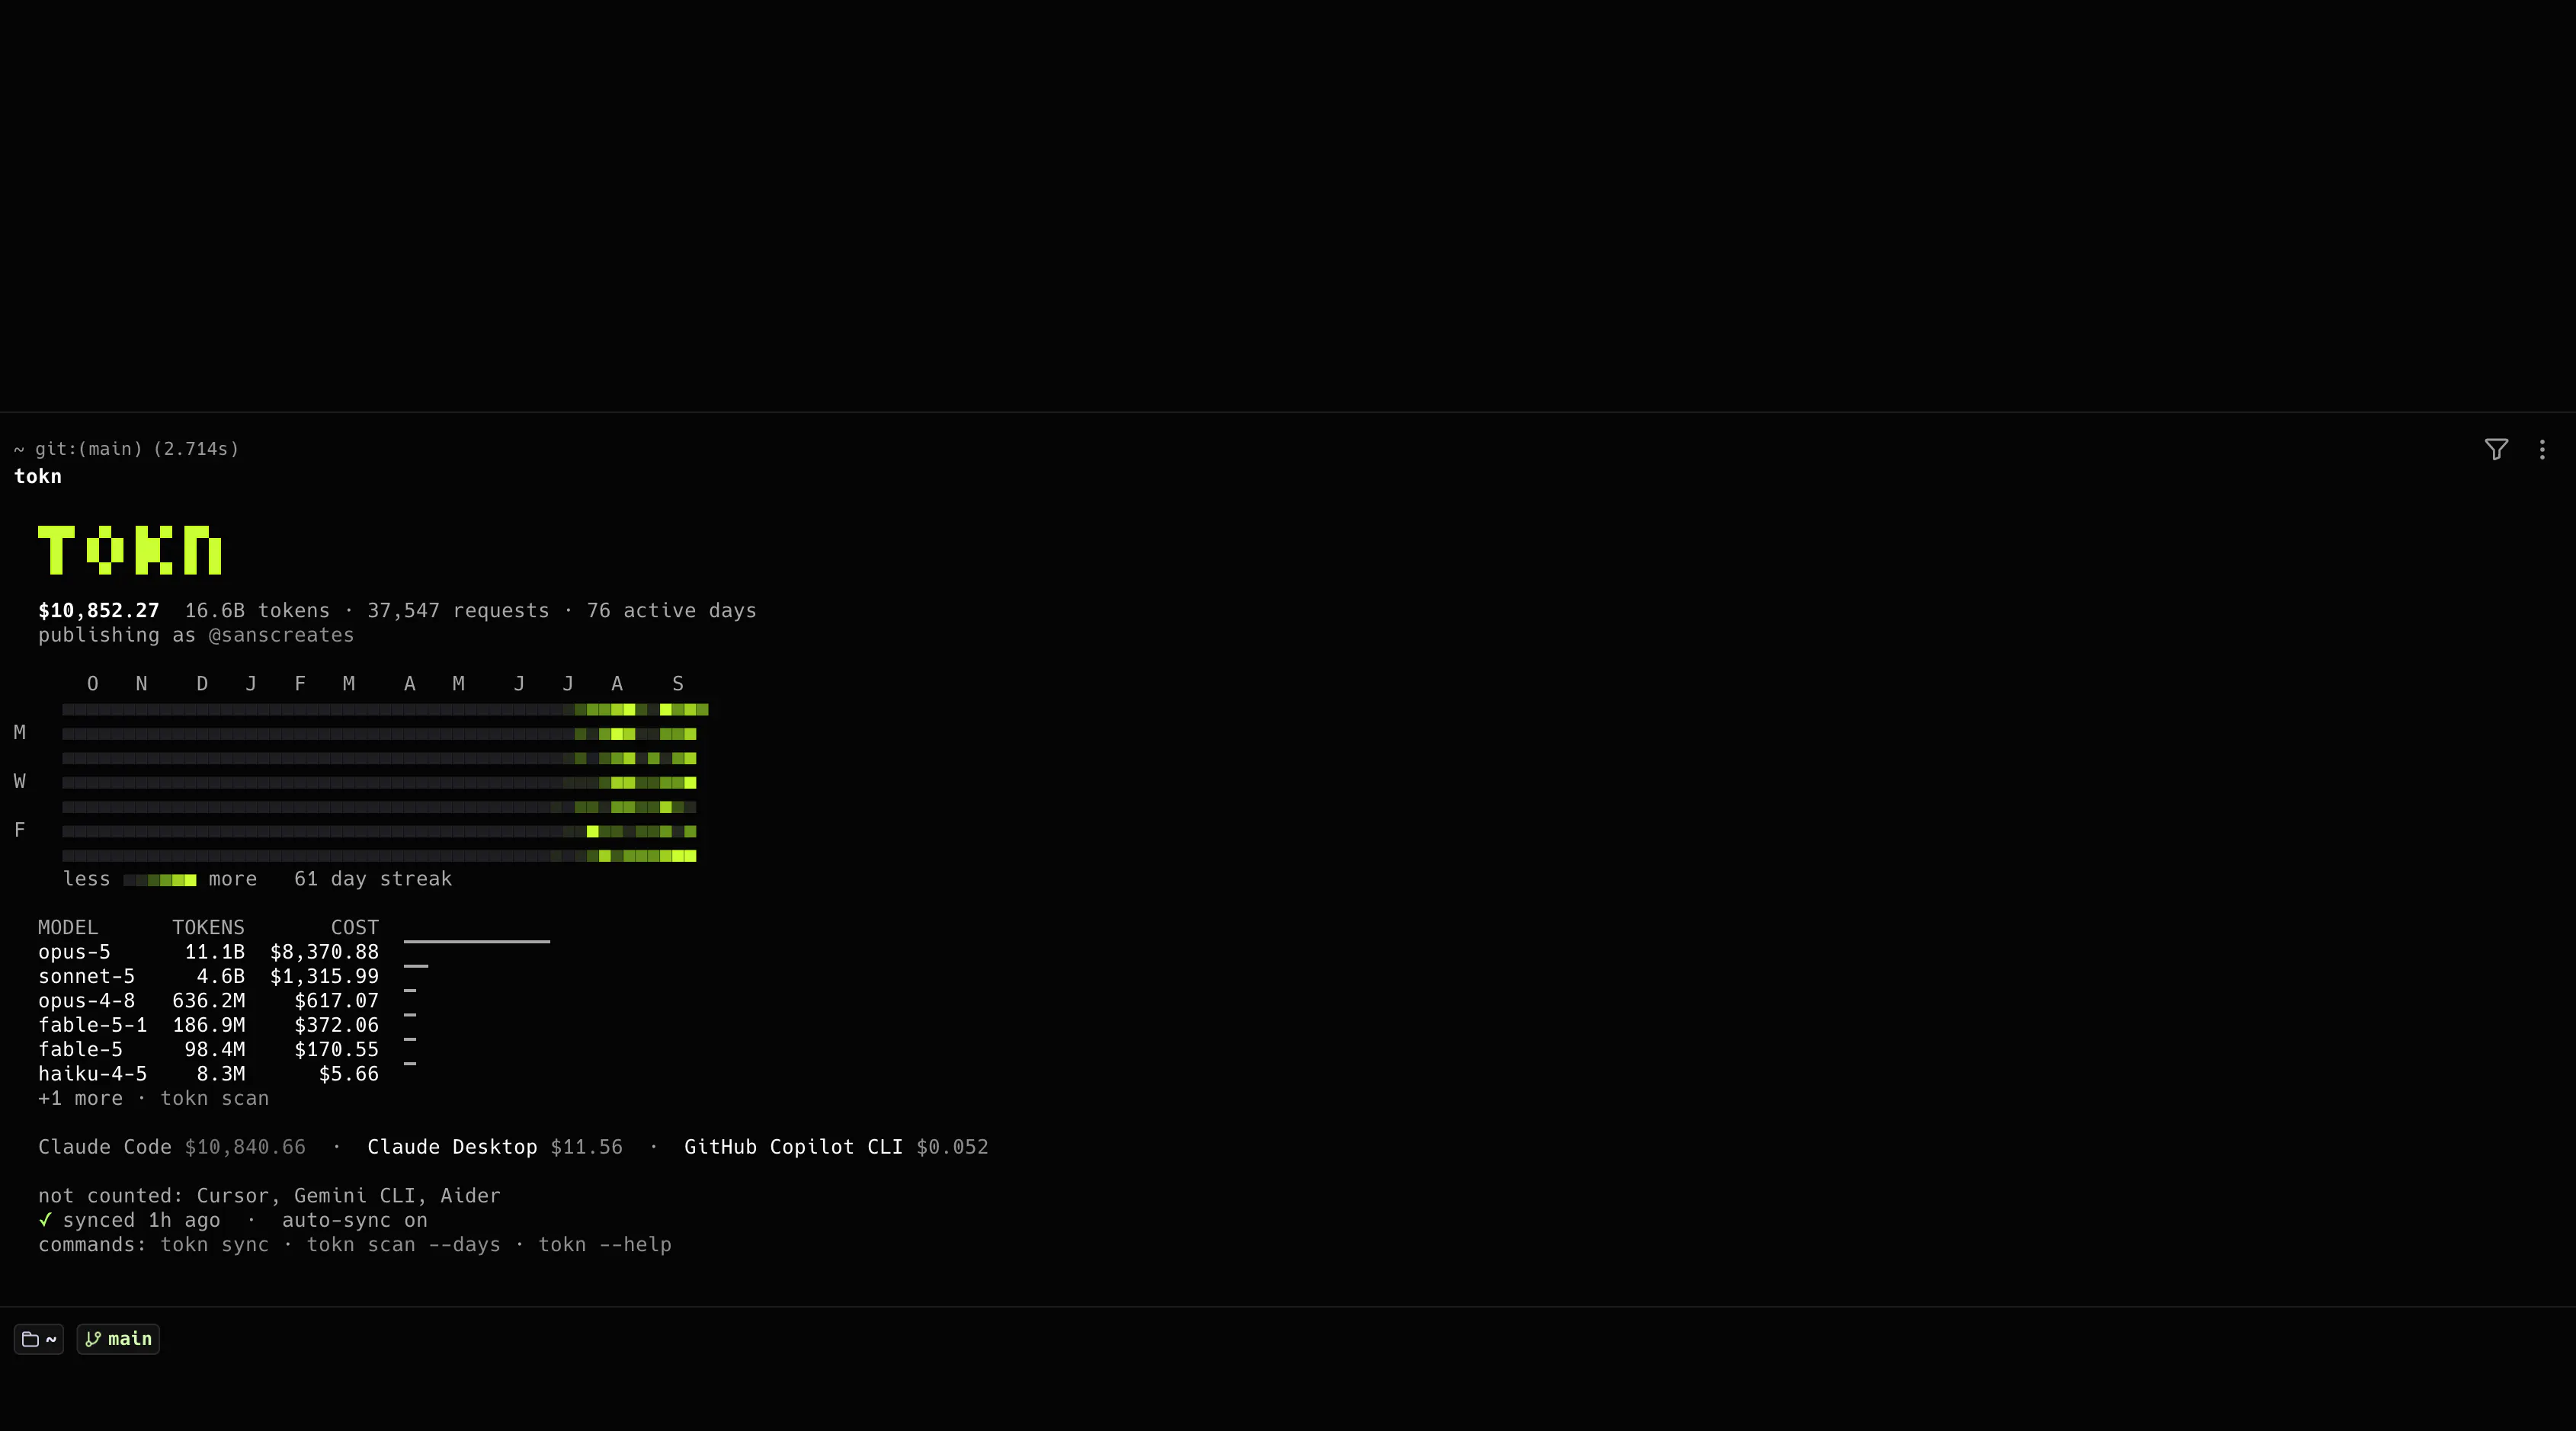Select the opus-4-8 model name
The width and height of the screenshot is (2576, 1431).
tap(86, 1001)
